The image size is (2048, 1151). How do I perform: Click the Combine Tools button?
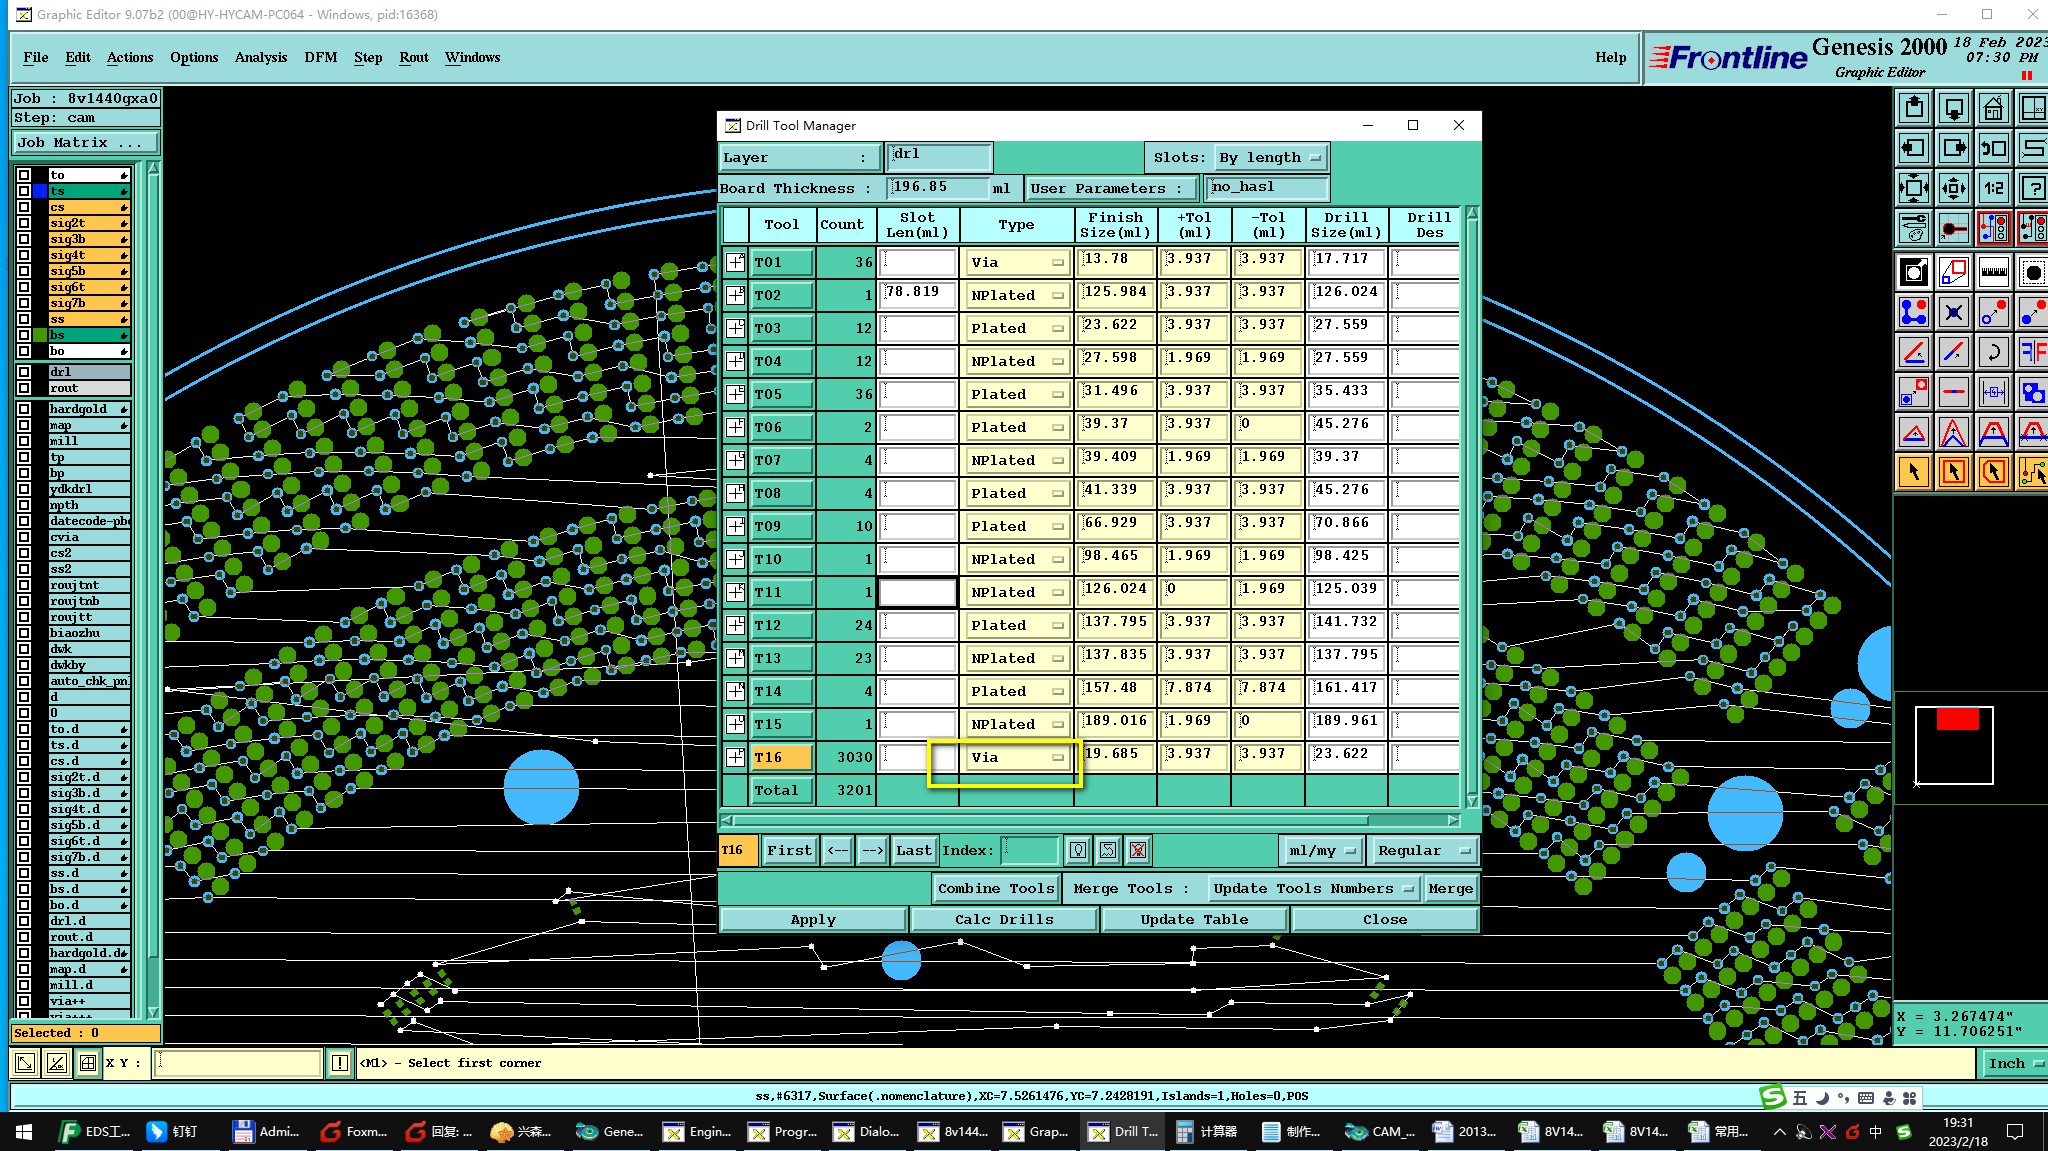[996, 888]
